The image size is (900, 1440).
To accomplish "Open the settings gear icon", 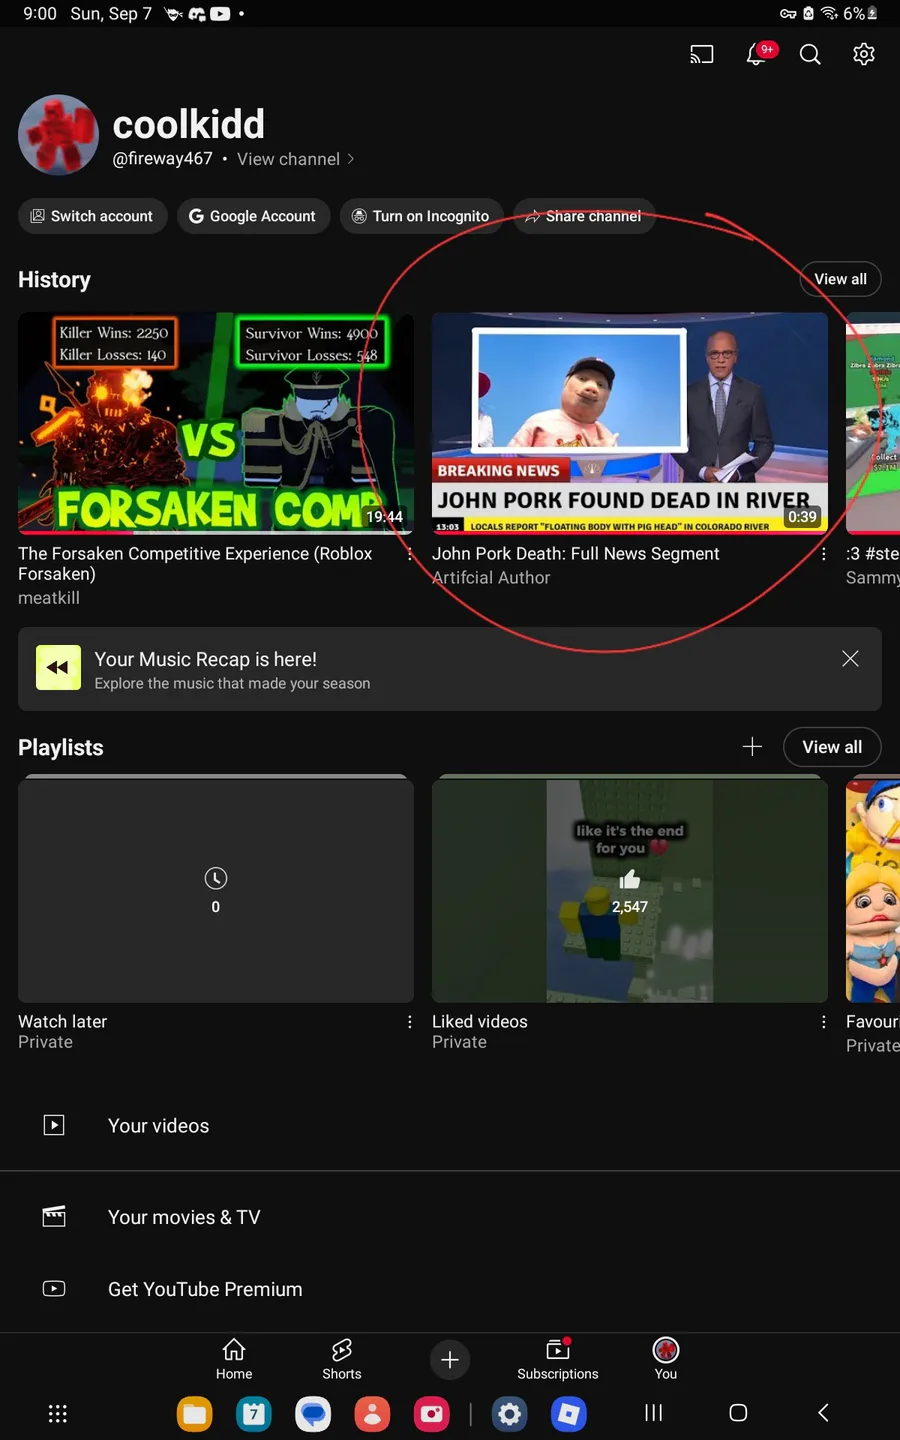I will point(864,54).
